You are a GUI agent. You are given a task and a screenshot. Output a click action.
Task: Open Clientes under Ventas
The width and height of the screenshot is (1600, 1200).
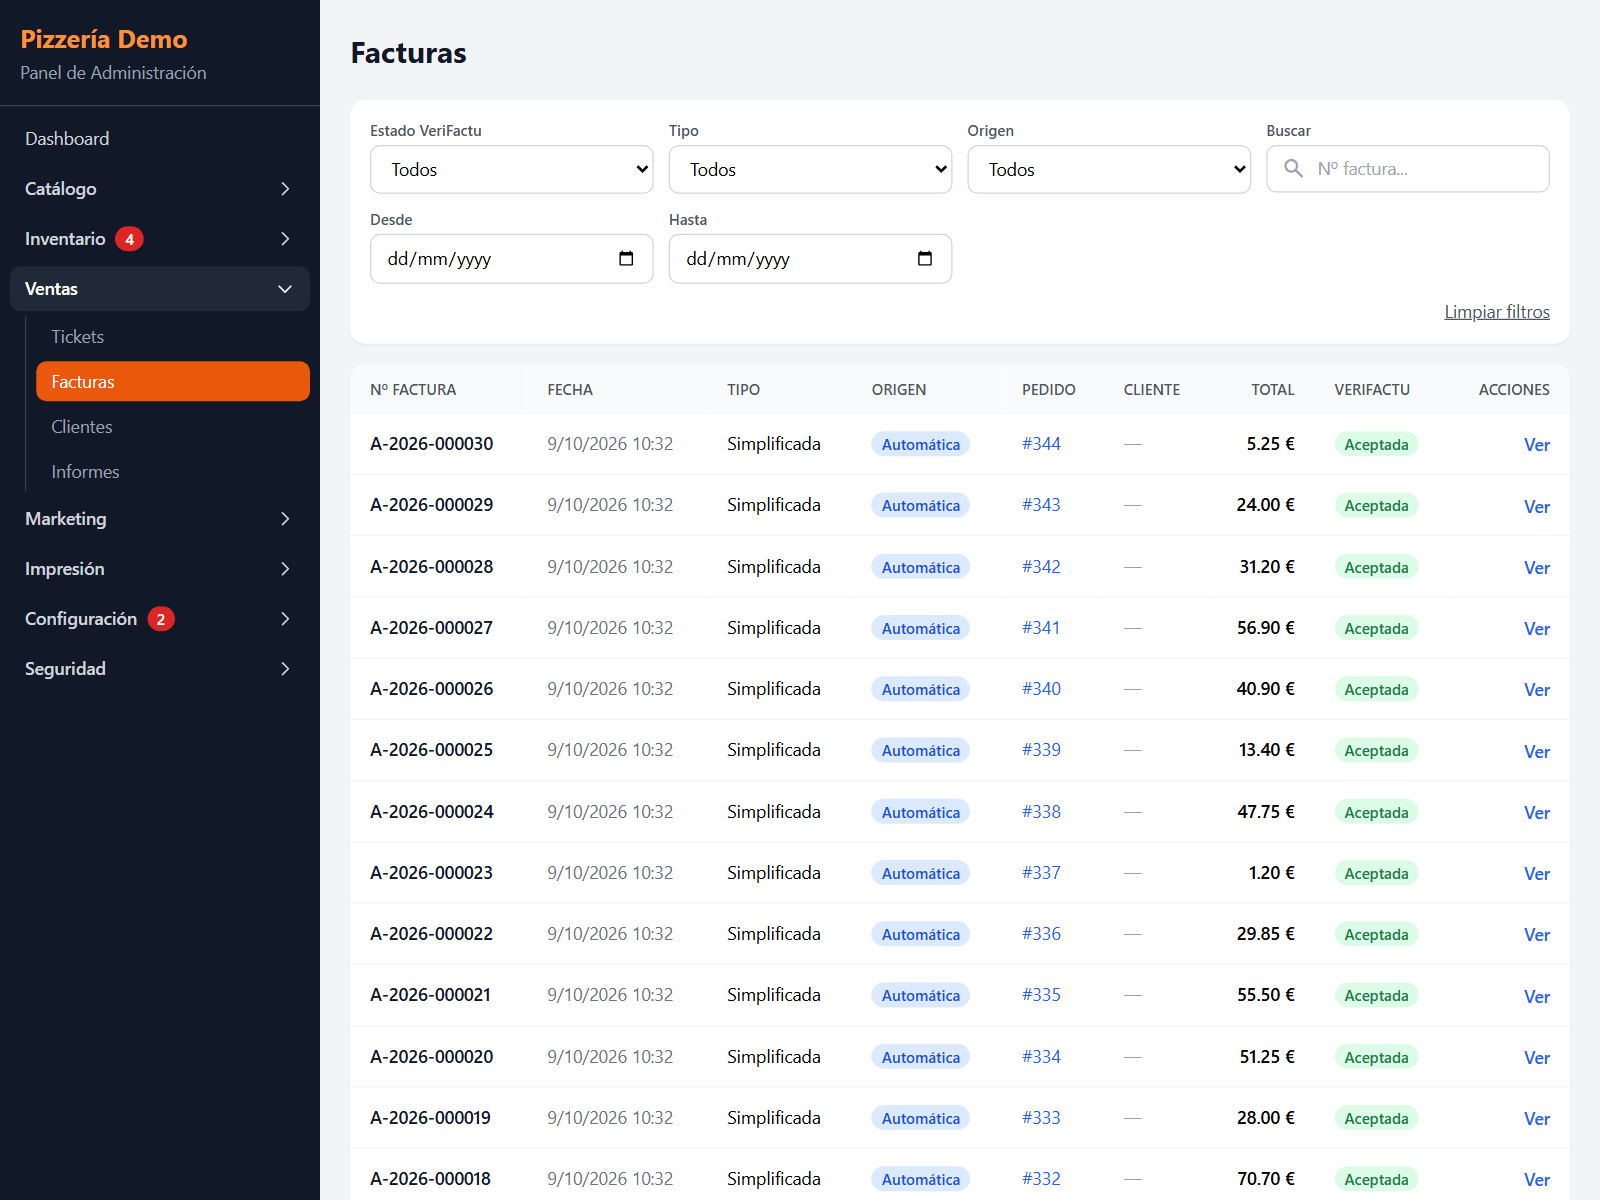[x=173, y=427]
